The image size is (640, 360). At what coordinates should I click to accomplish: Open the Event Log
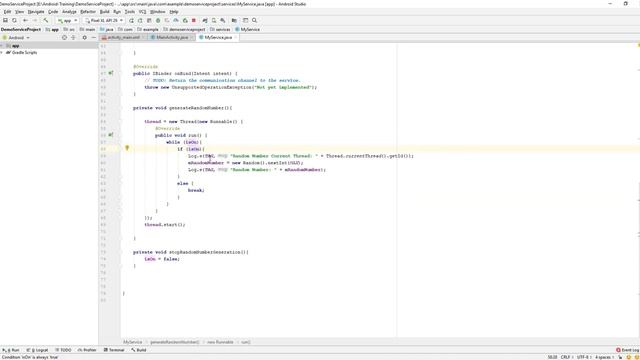[628, 350]
